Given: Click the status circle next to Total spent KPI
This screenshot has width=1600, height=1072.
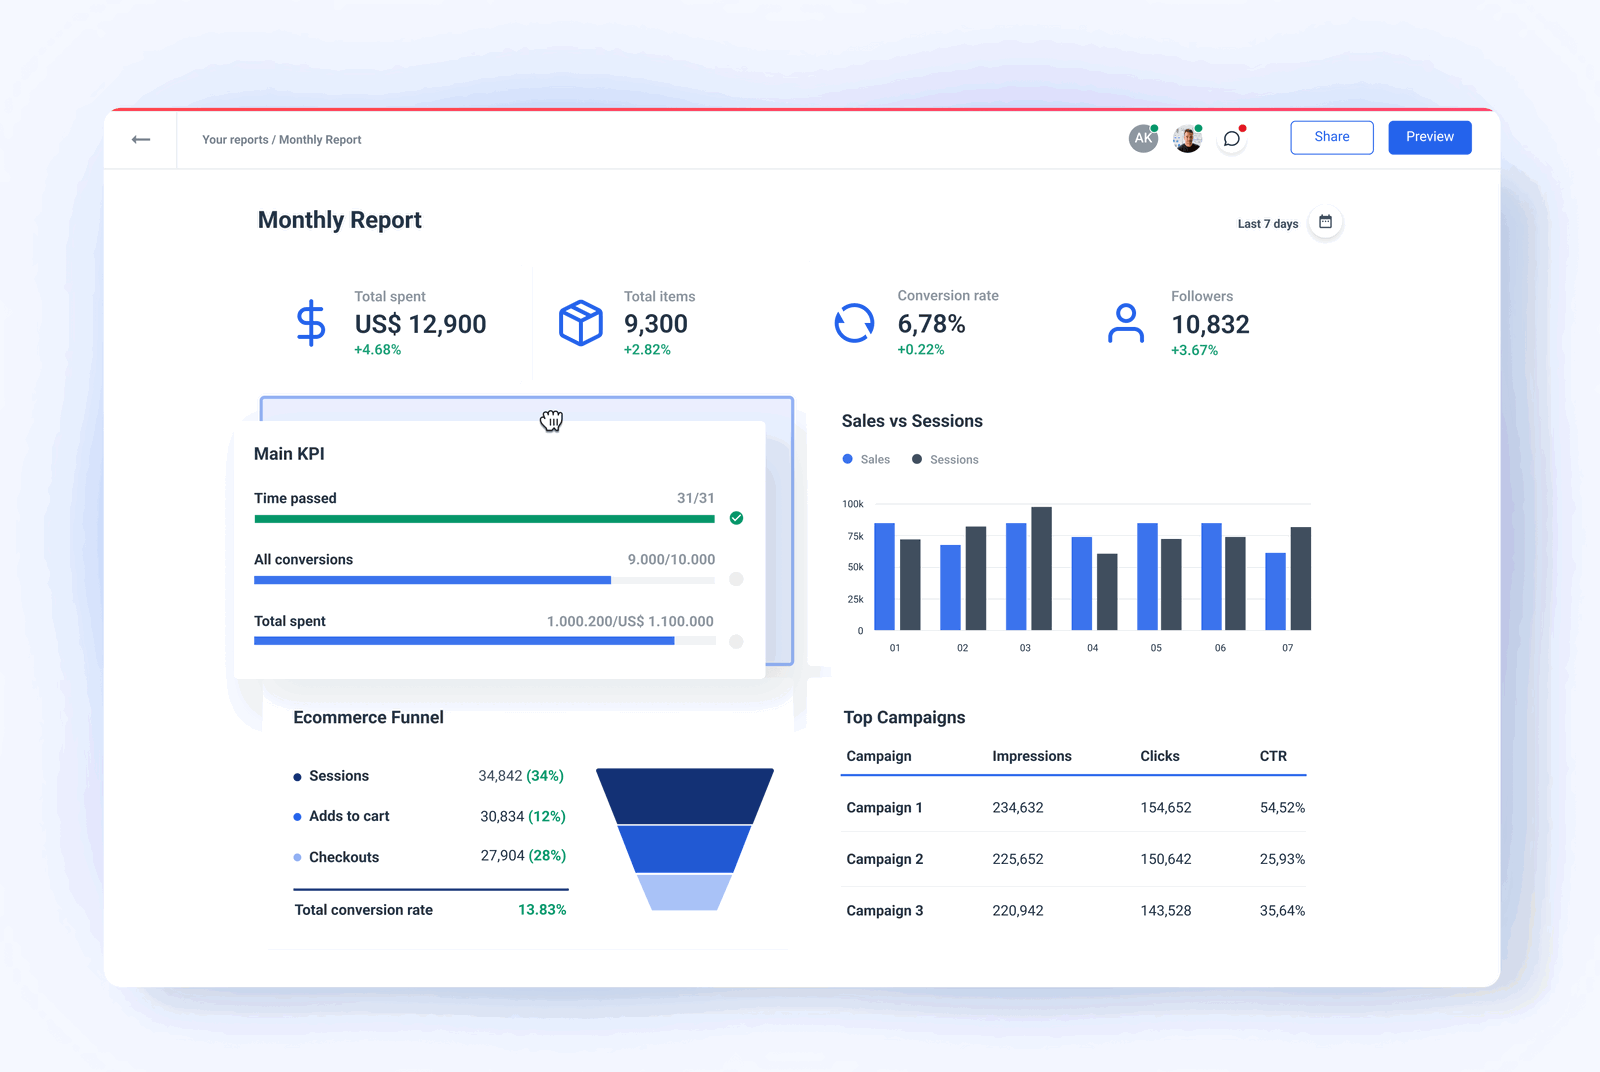Looking at the screenshot, I should (736, 640).
